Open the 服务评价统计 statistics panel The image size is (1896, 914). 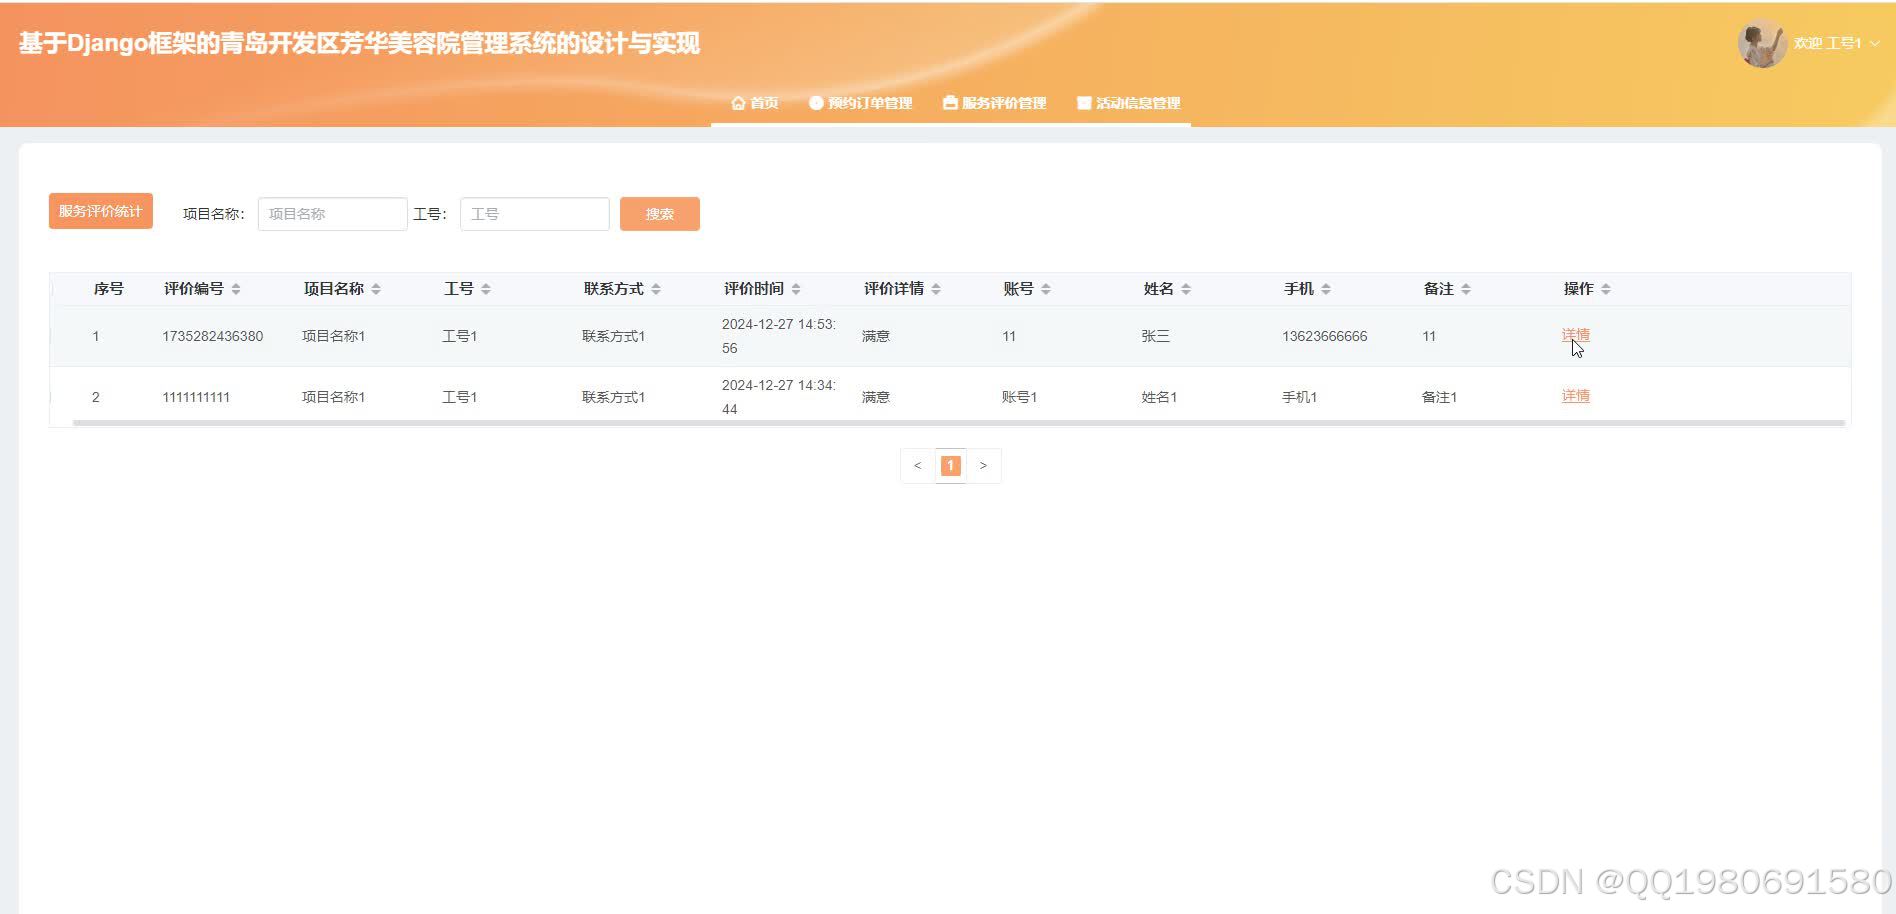100,210
